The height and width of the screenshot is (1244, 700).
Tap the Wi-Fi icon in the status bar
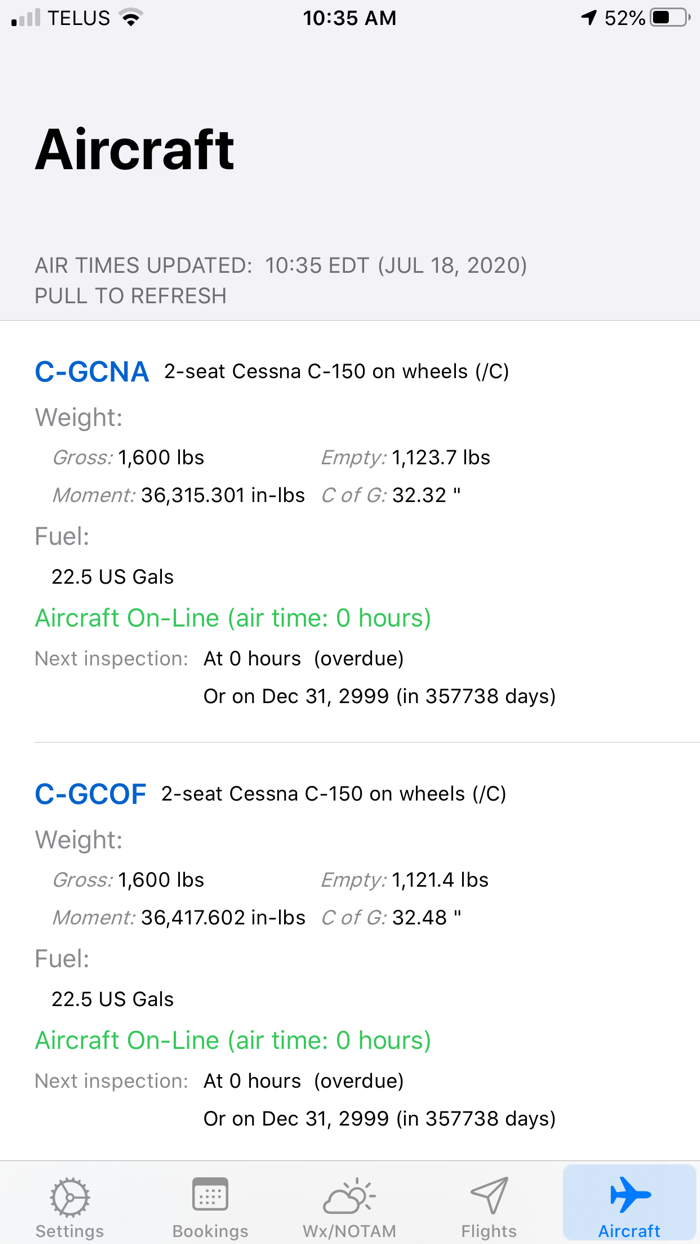(x=129, y=17)
